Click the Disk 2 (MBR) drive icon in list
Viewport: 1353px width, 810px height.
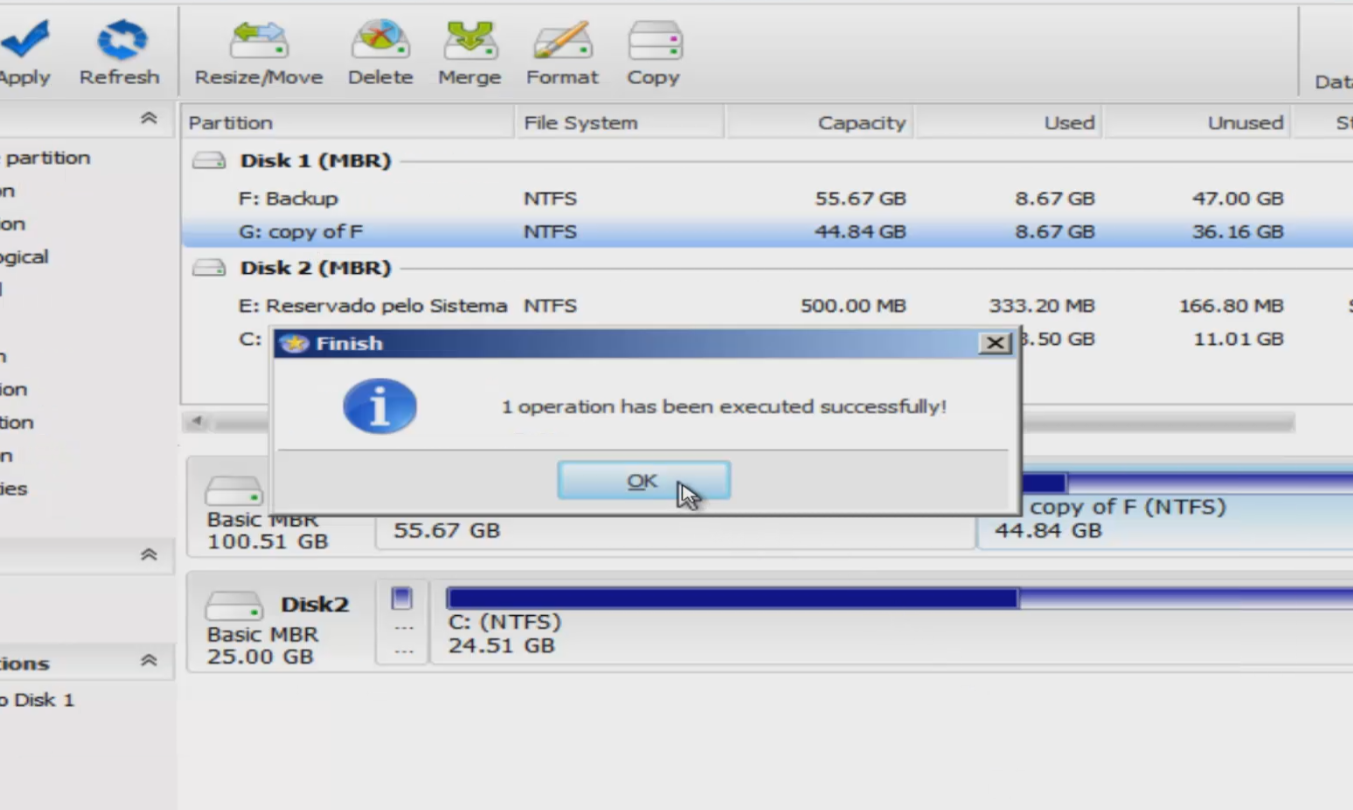[x=209, y=267]
